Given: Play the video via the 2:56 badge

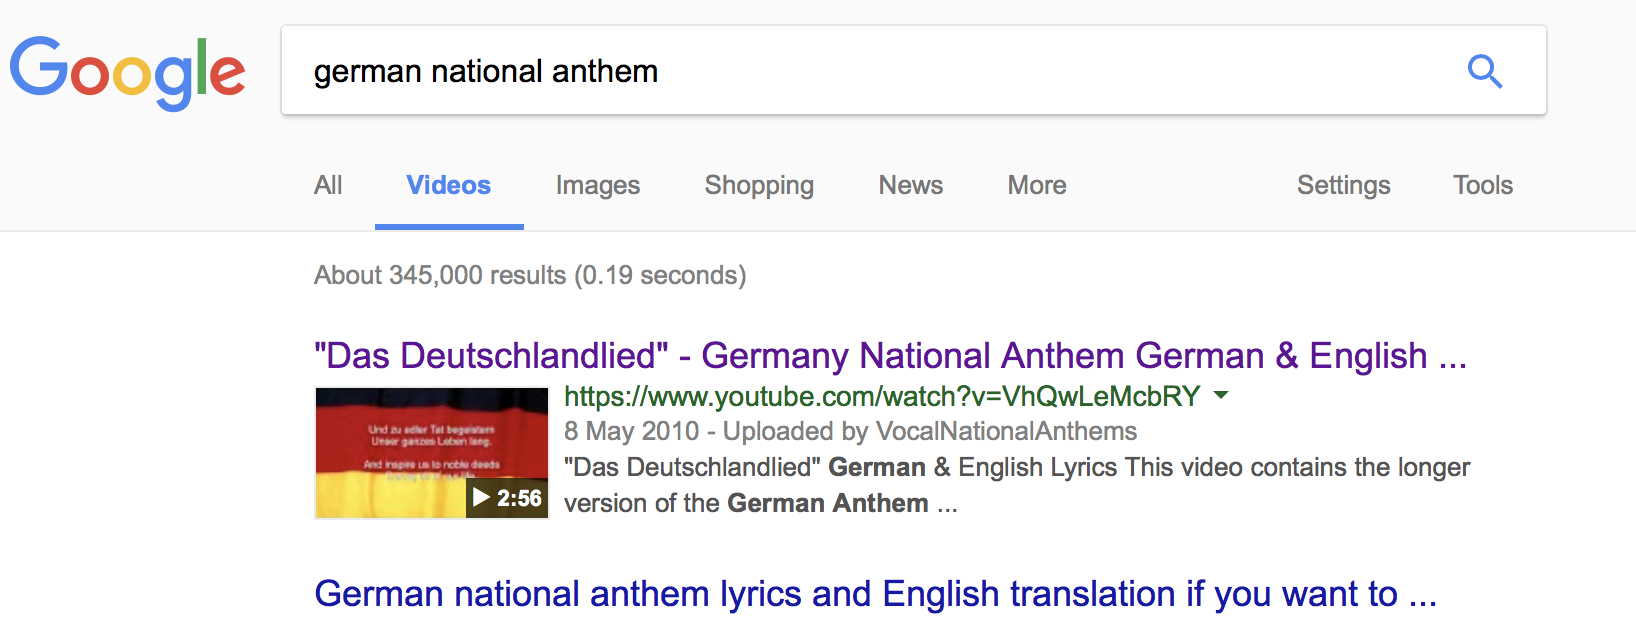Looking at the screenshot, I should (x=507, y=497).
